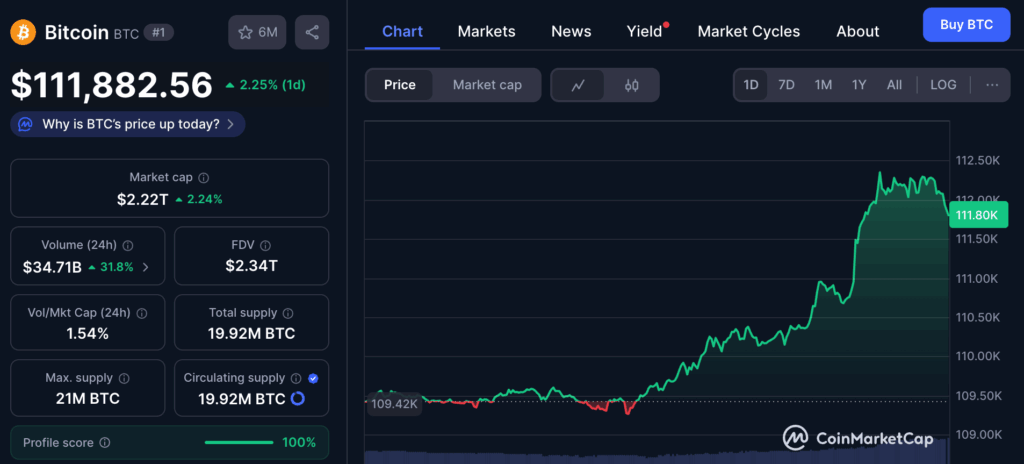Image resolution: width=1024 pixels, height=464 pixels.
Task: Switch to the Market Cycles tab
Action: coord(748,31)
